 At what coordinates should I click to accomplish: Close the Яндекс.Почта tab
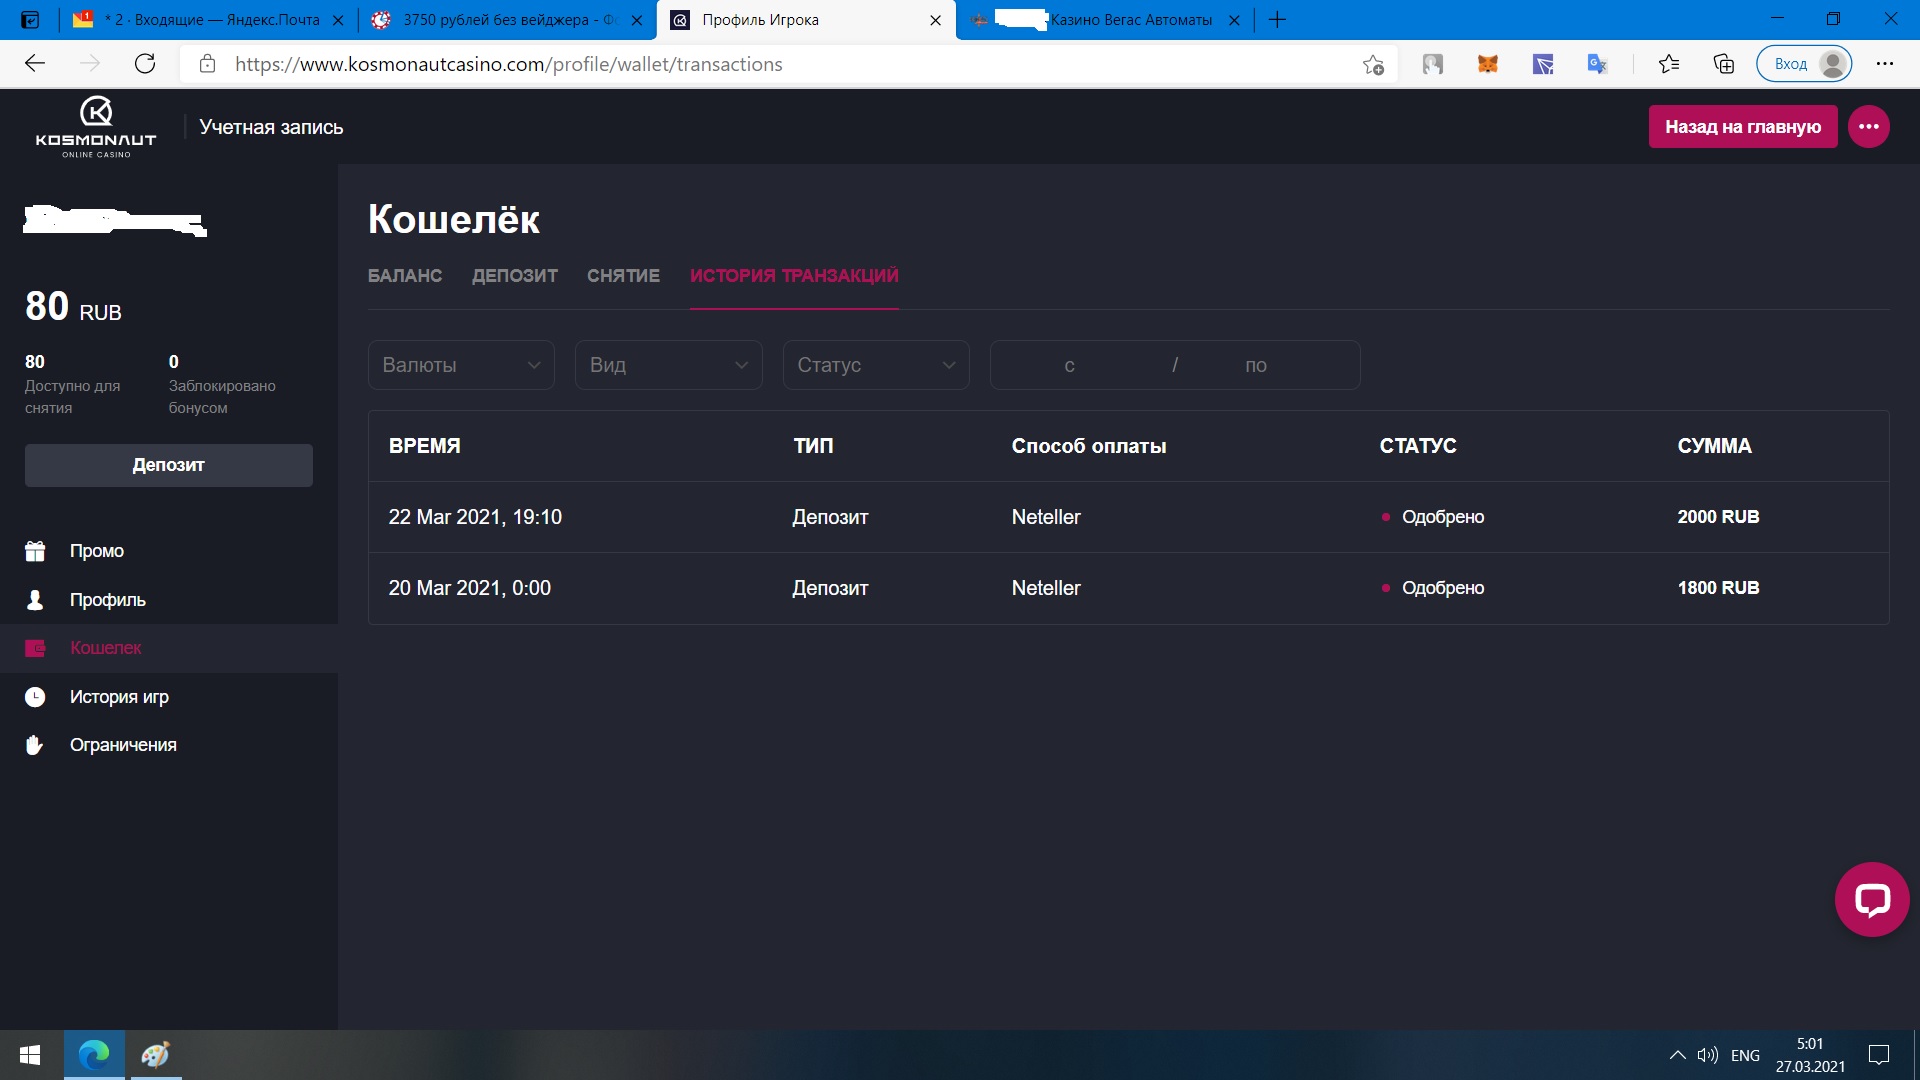pyautogui.click(x=338, y=20)
